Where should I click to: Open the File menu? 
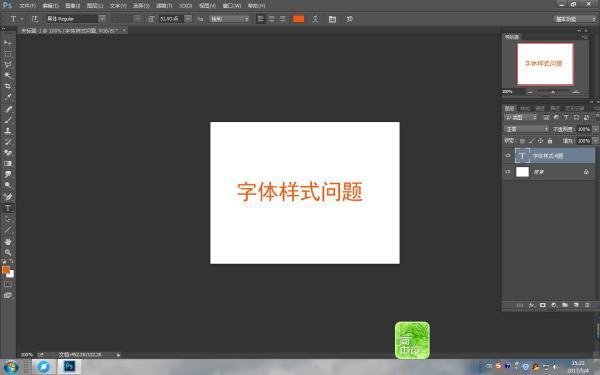27,6
